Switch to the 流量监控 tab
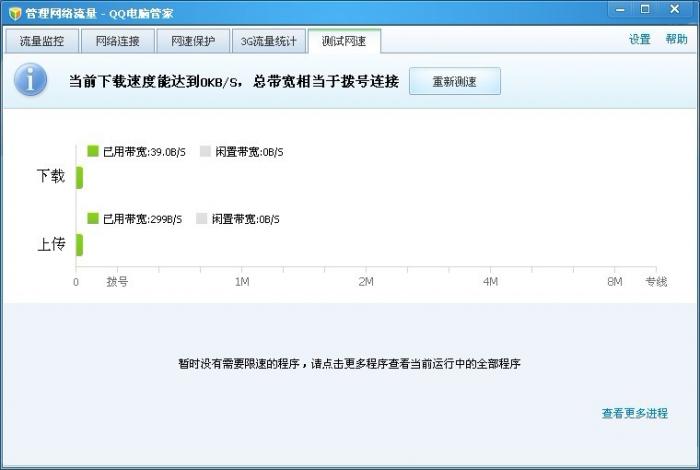Viewport: 700px width, 470px height. click(42, 41)
